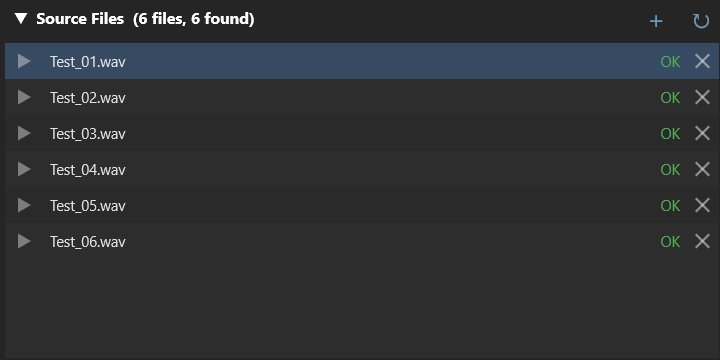The height and width of the screenshot is (360, 720).
Task: Select the Test_06.wav file name
Action: [x=88, y=242]
